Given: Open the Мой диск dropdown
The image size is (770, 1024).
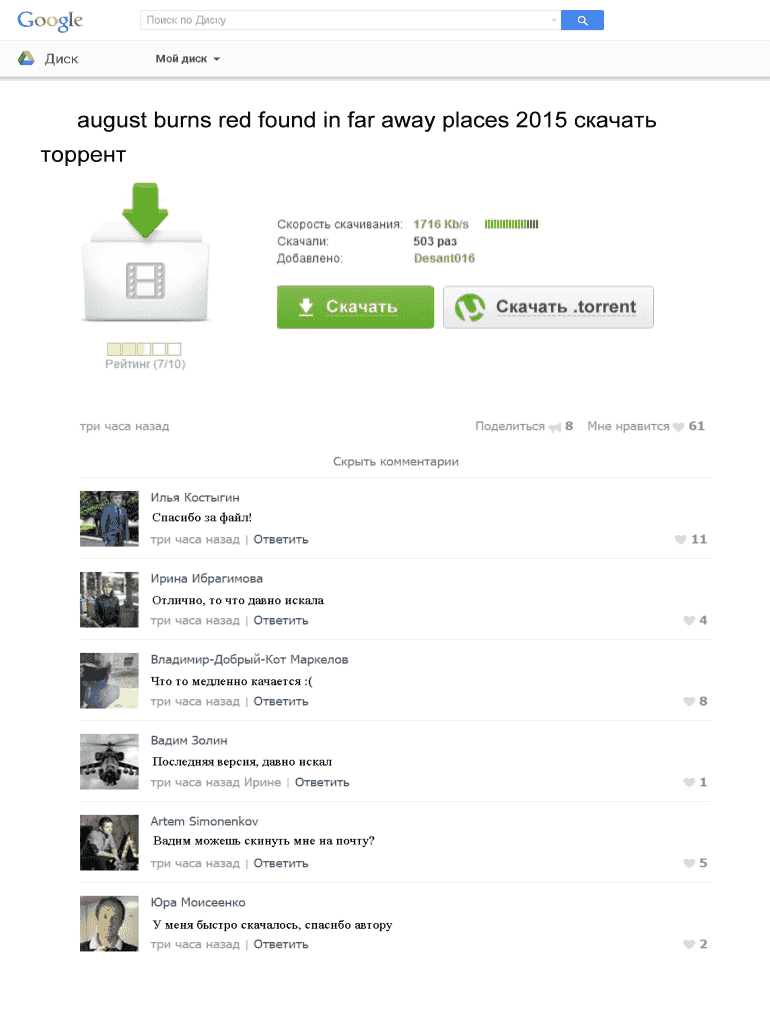Looking at the screenshot, I should (x=187, y=59).
